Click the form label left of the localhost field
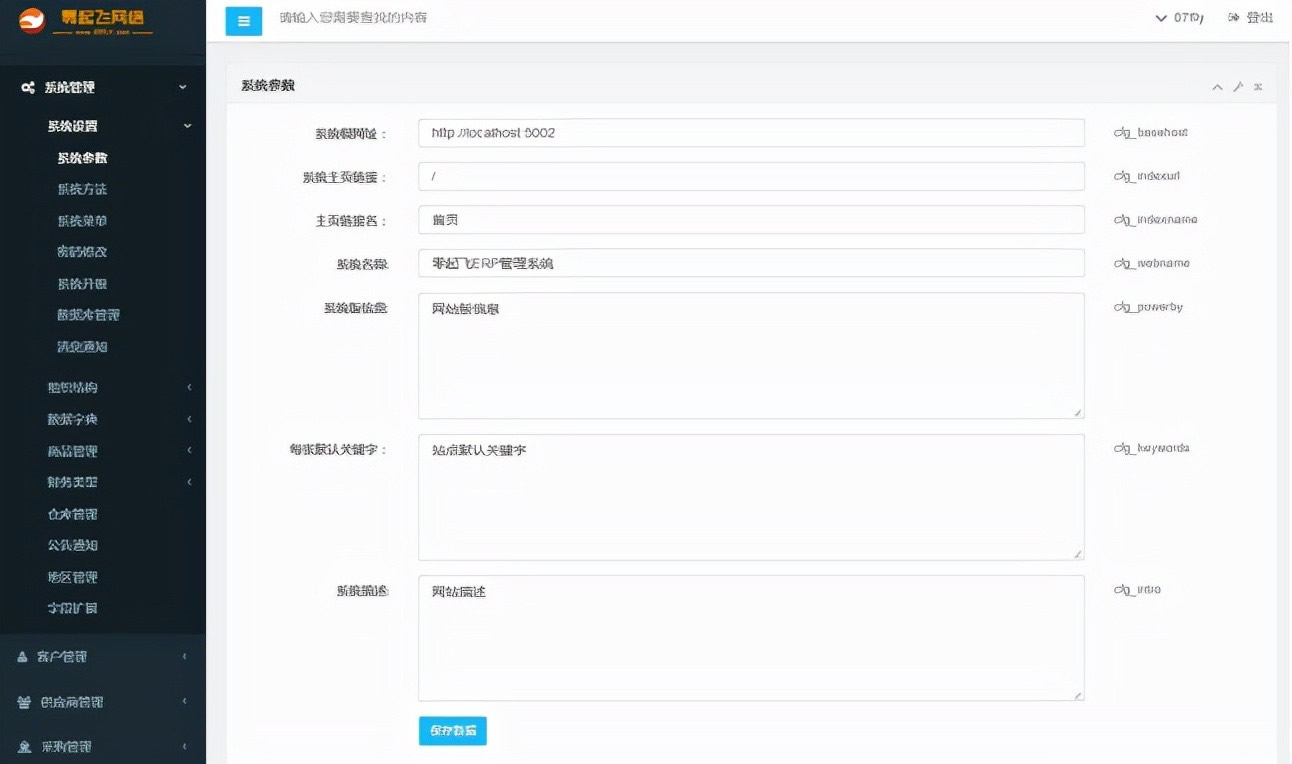1292x764 pixels. pos(351,134)
